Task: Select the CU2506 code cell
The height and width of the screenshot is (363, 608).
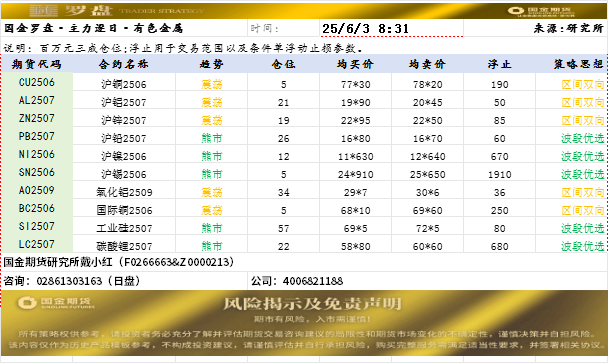Action: point(37,82)
